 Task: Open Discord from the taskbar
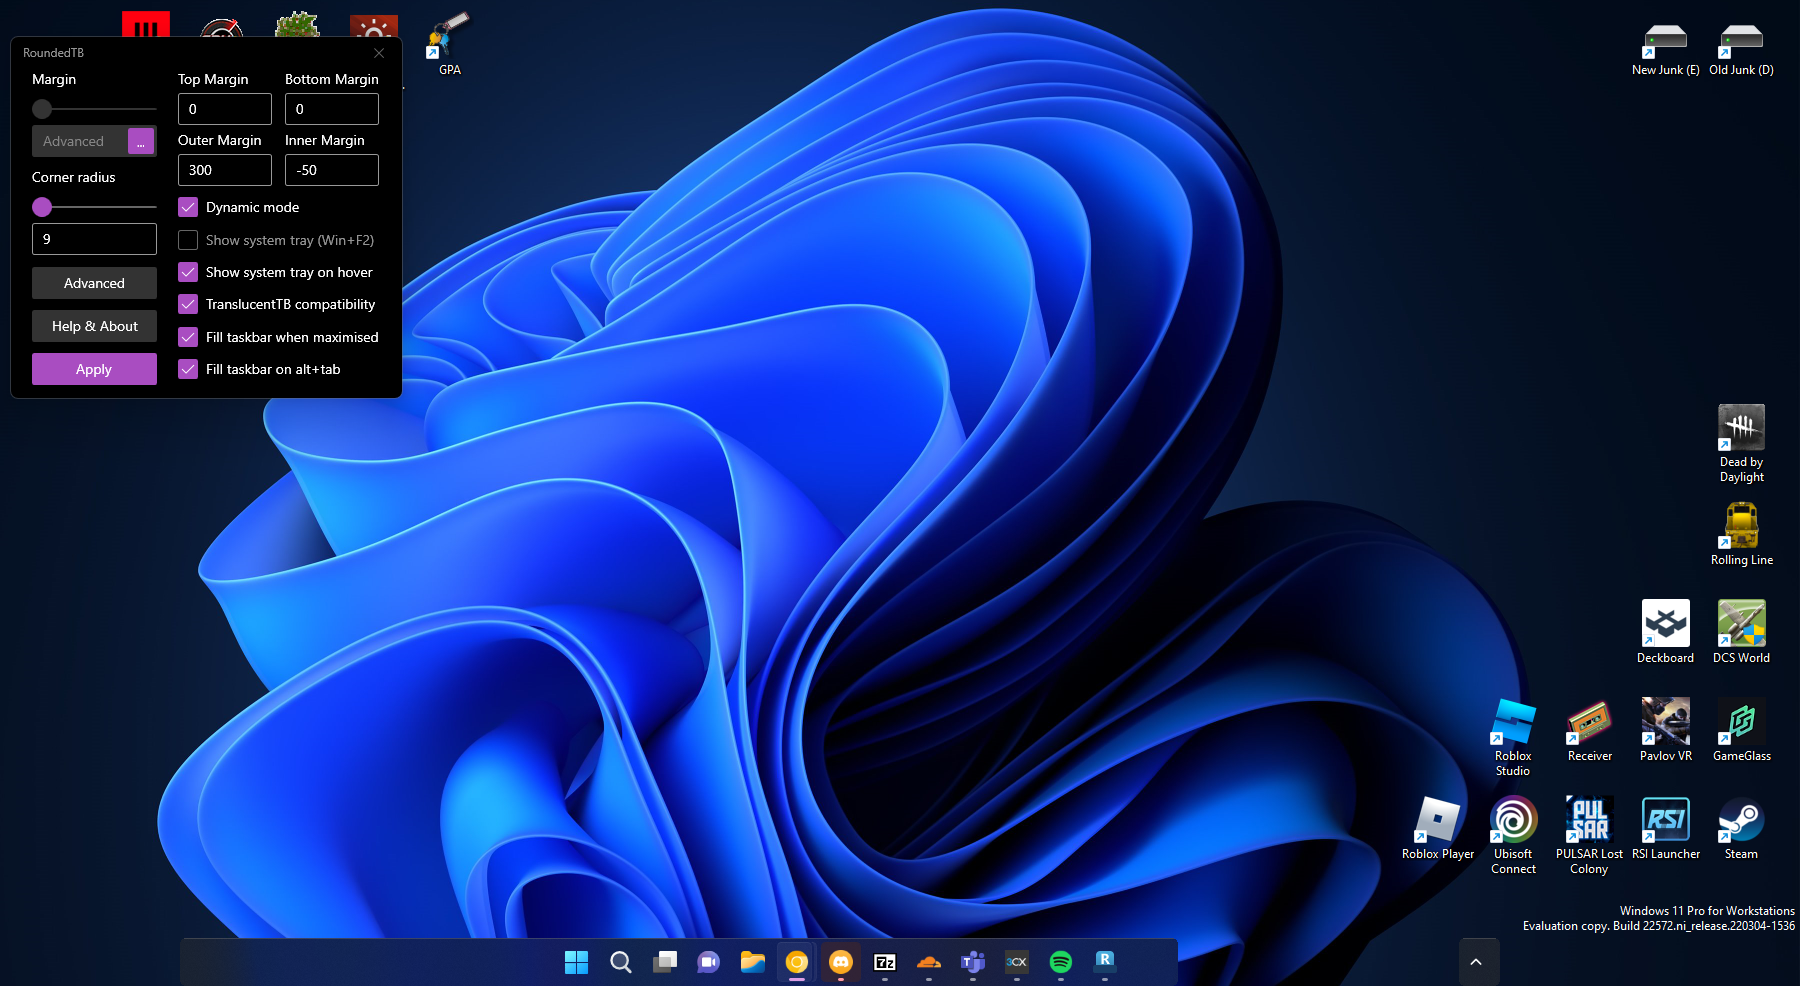click(x=841, y=962)
